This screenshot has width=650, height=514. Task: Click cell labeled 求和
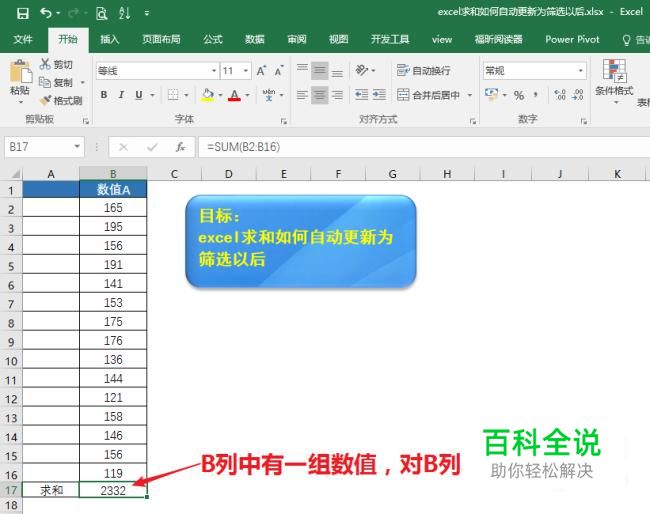(x=51, y=490)
